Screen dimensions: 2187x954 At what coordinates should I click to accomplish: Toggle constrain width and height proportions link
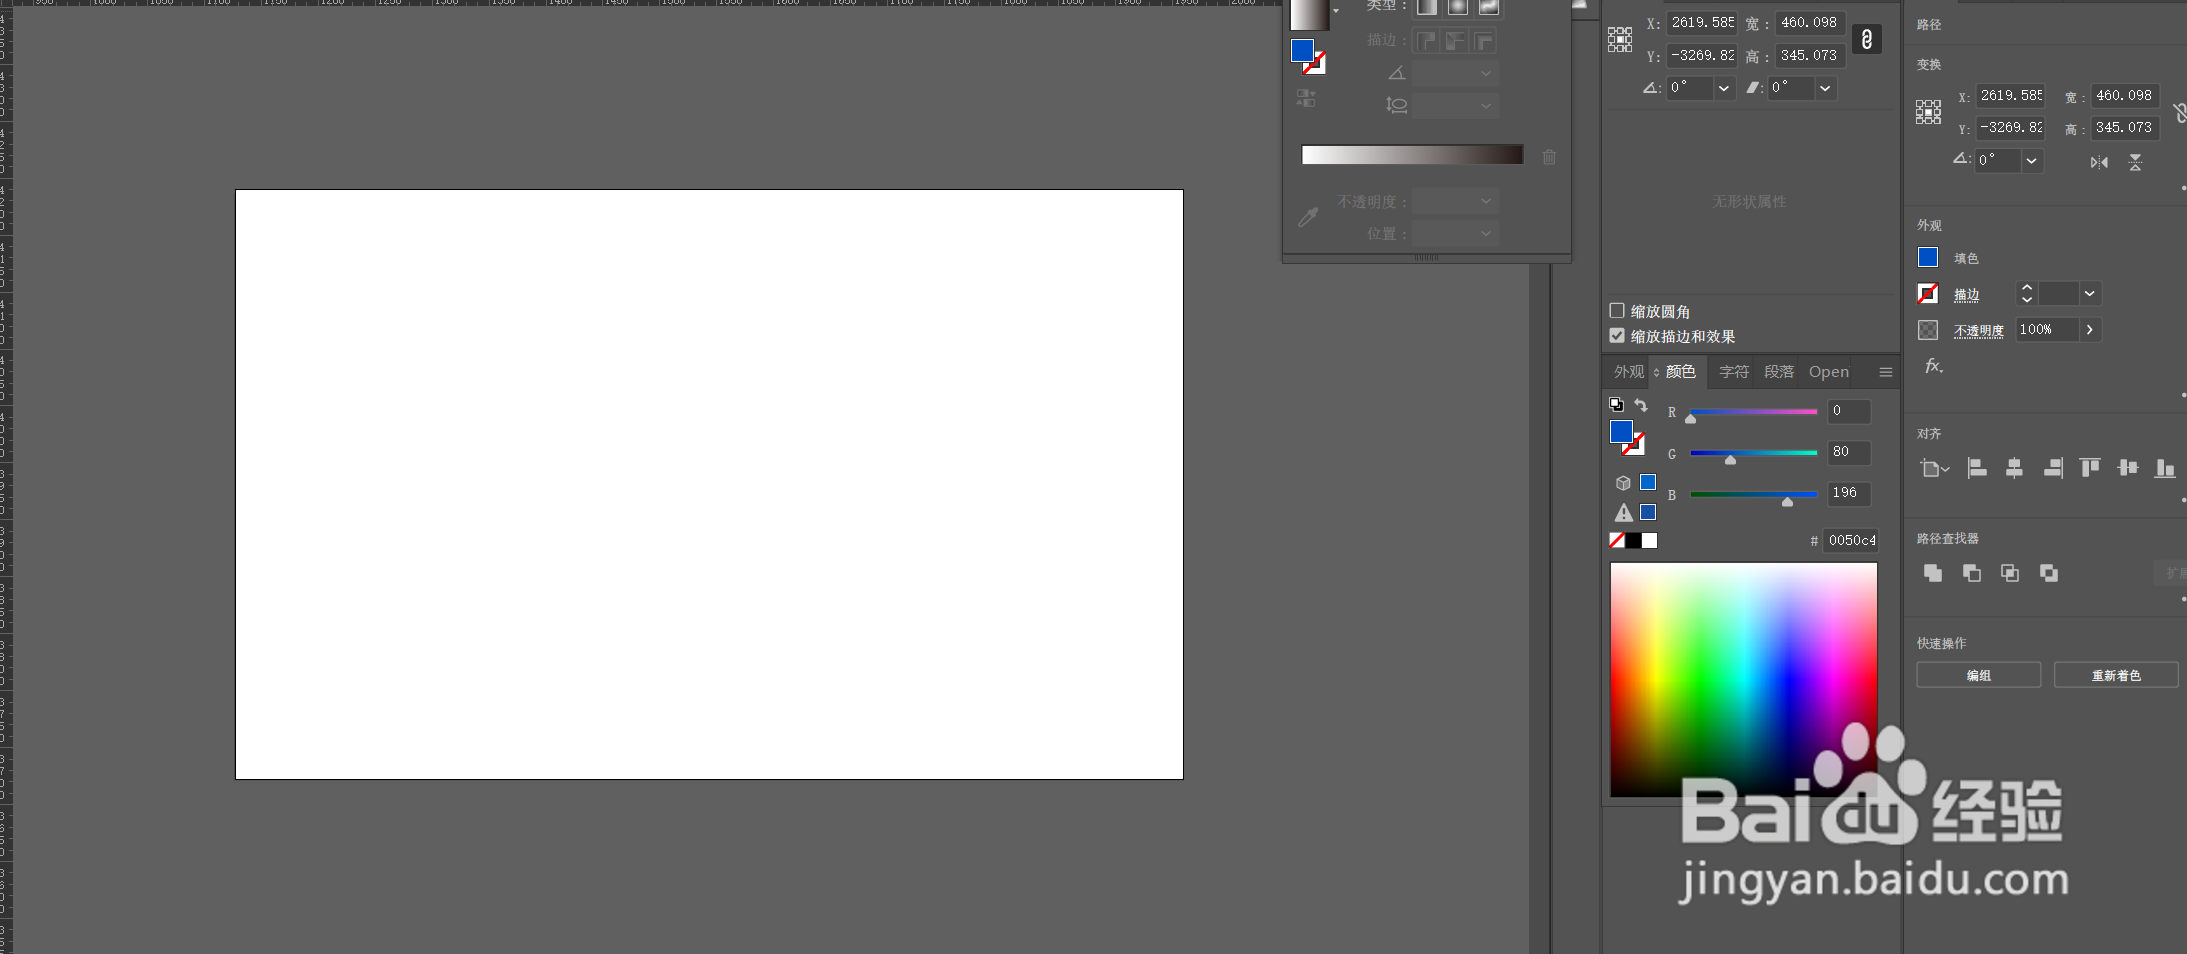[x=1867, y=39]
